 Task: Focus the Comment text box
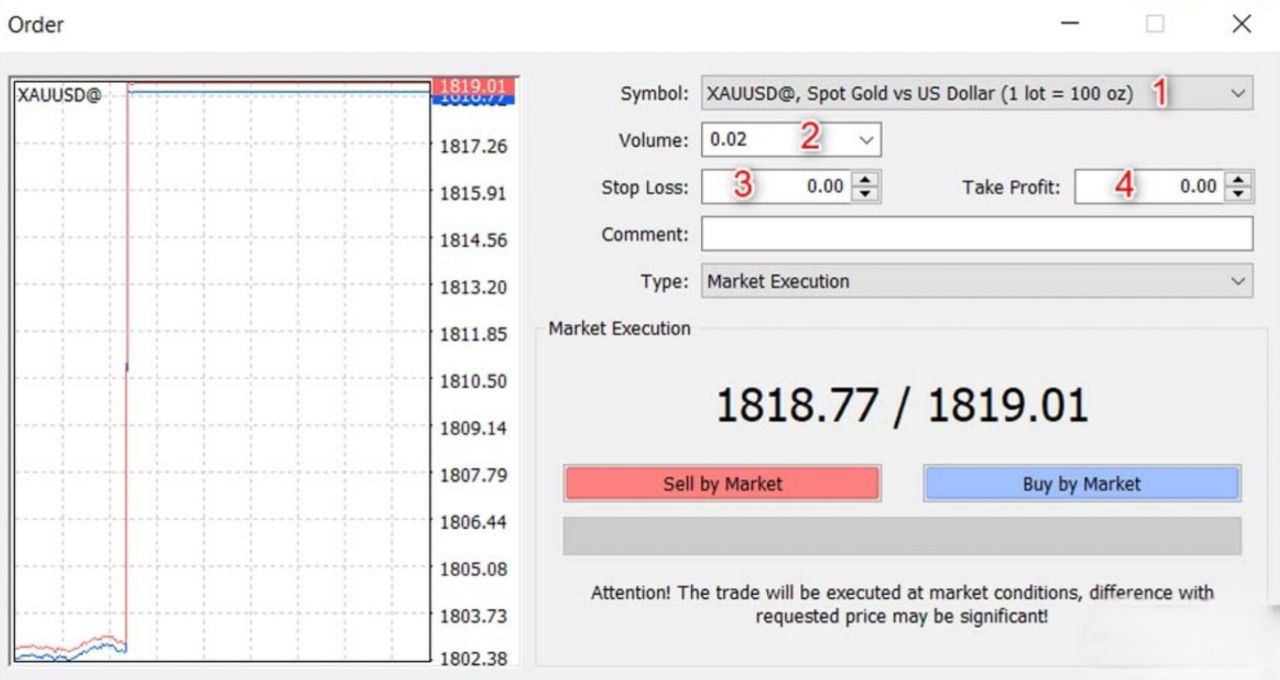coord(976,234)
